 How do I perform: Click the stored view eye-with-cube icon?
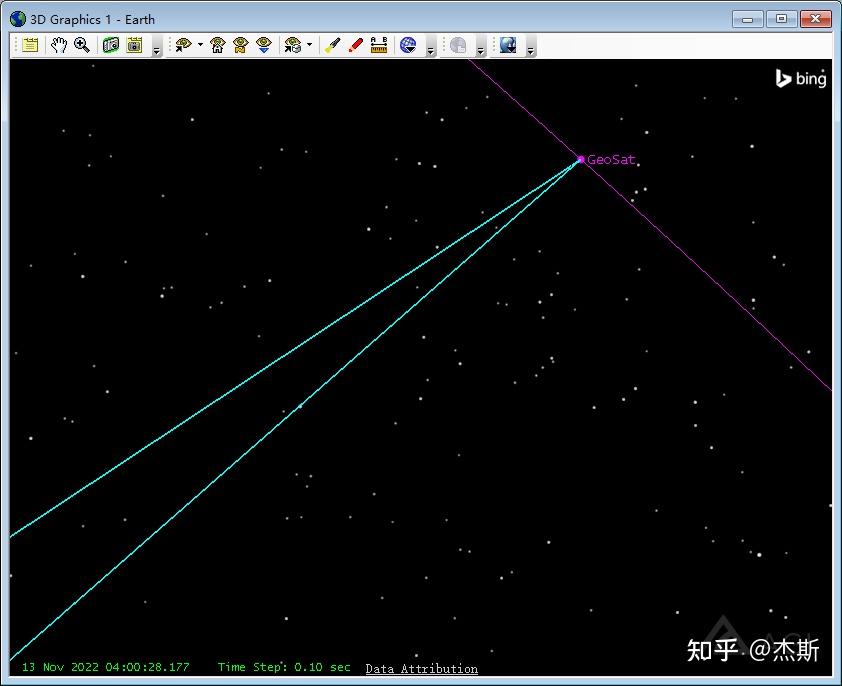(x=293, y=45)
